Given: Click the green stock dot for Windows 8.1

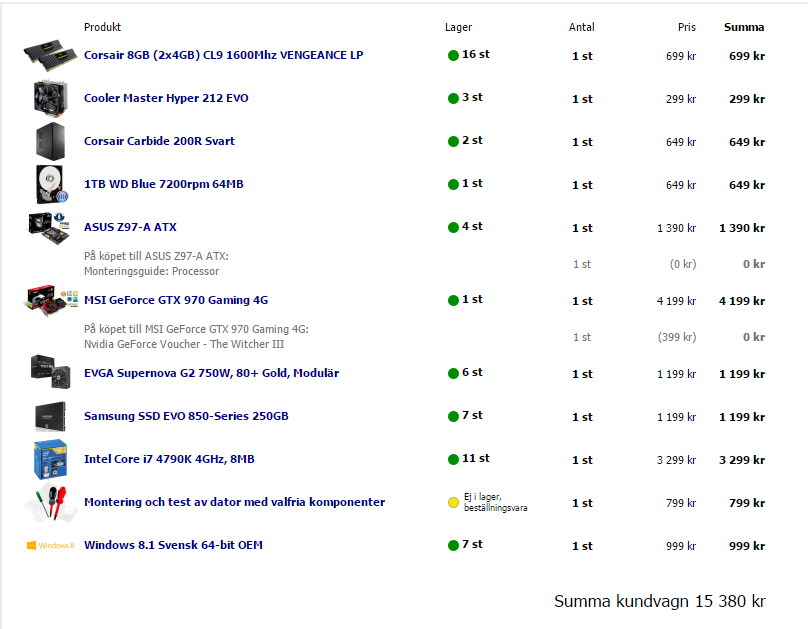Looking at the screenshot, I should tap(453, 546).
